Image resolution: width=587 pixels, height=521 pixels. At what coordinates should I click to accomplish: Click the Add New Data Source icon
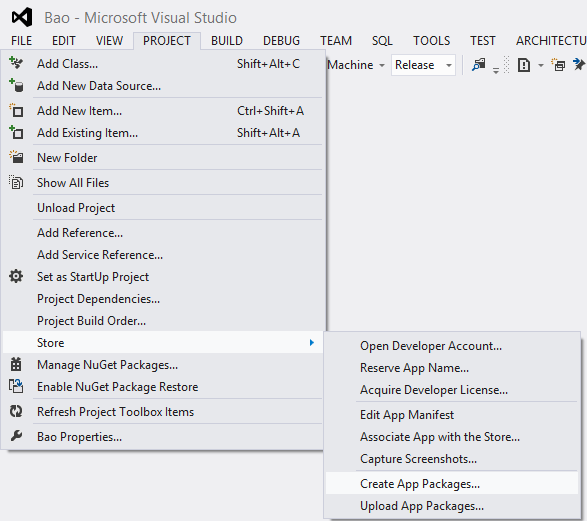16,85
